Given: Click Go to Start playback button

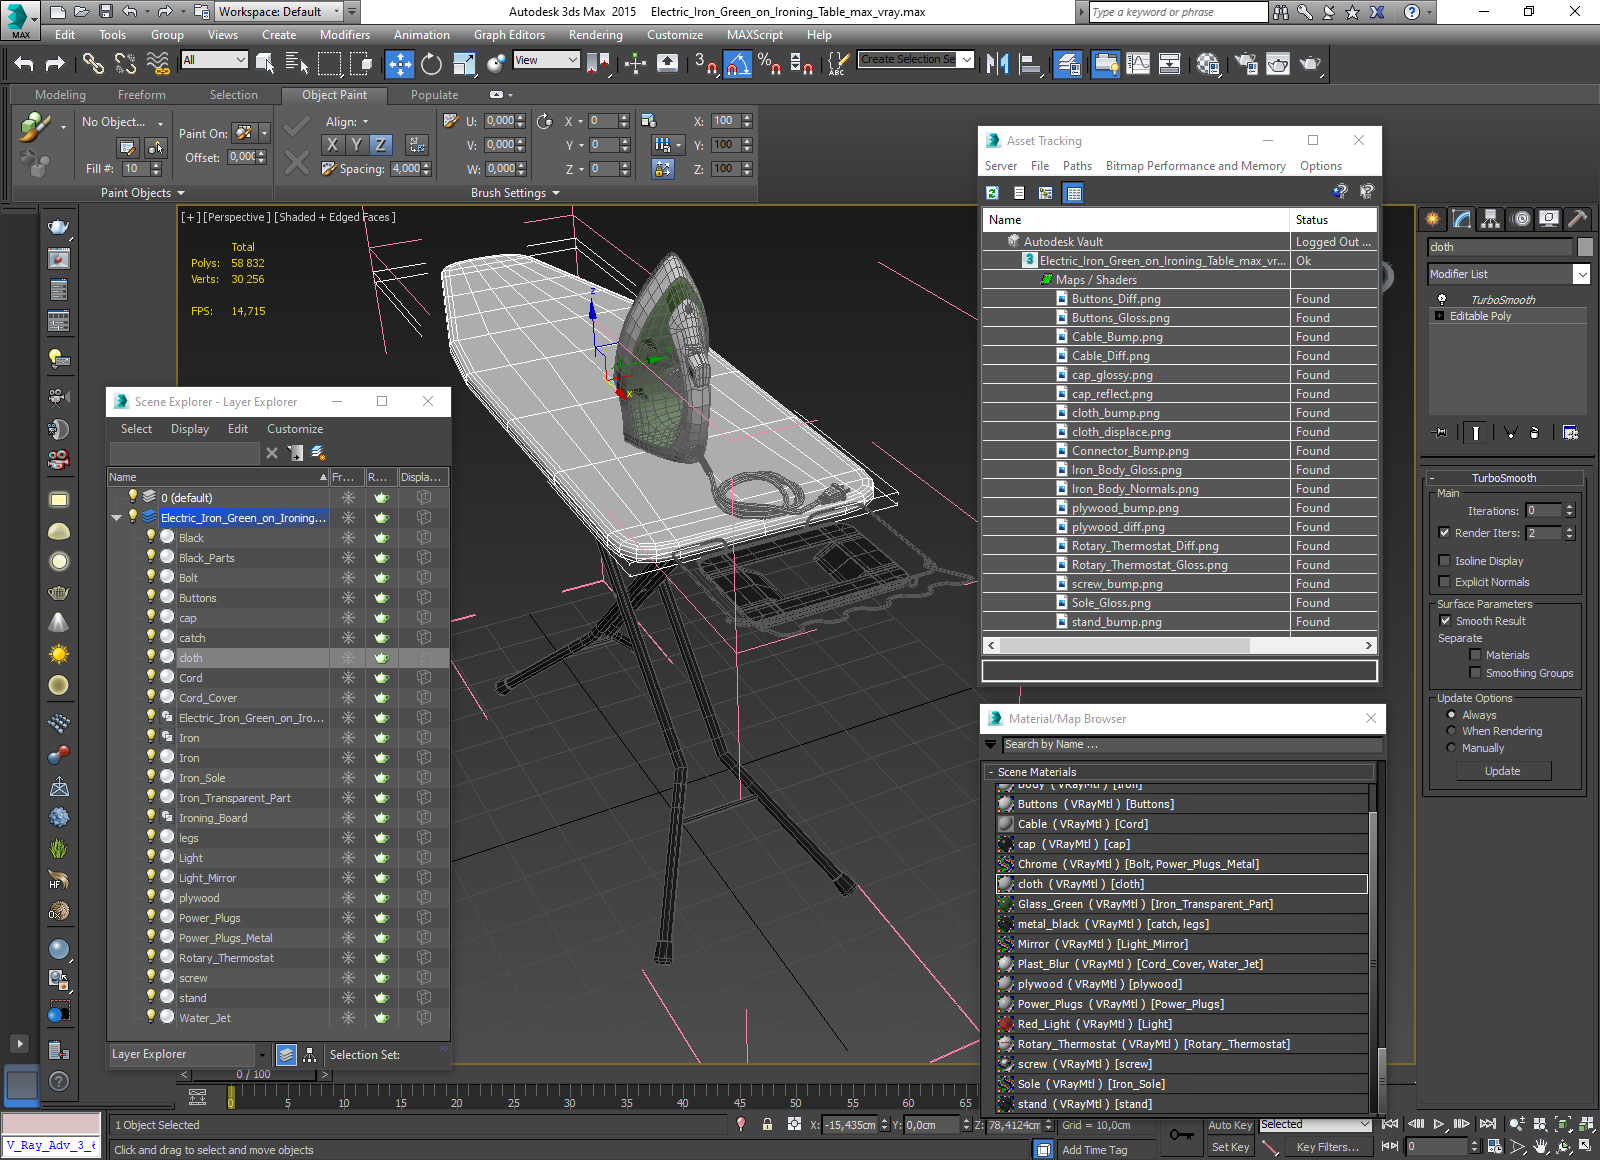Looking at the screenshot, I should pyautogui.click(x=1390, y=1124).
